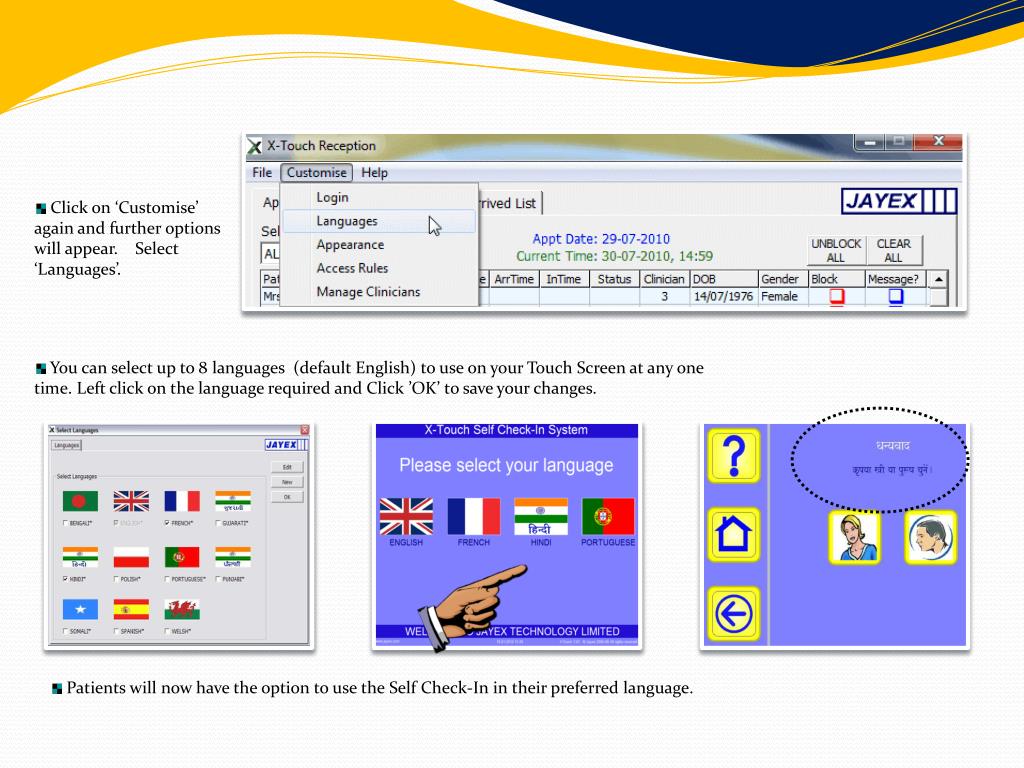Uncheck the FRENCH language checkbox
The width and height of the screenshot is (1024, 768).
point(167,523)
